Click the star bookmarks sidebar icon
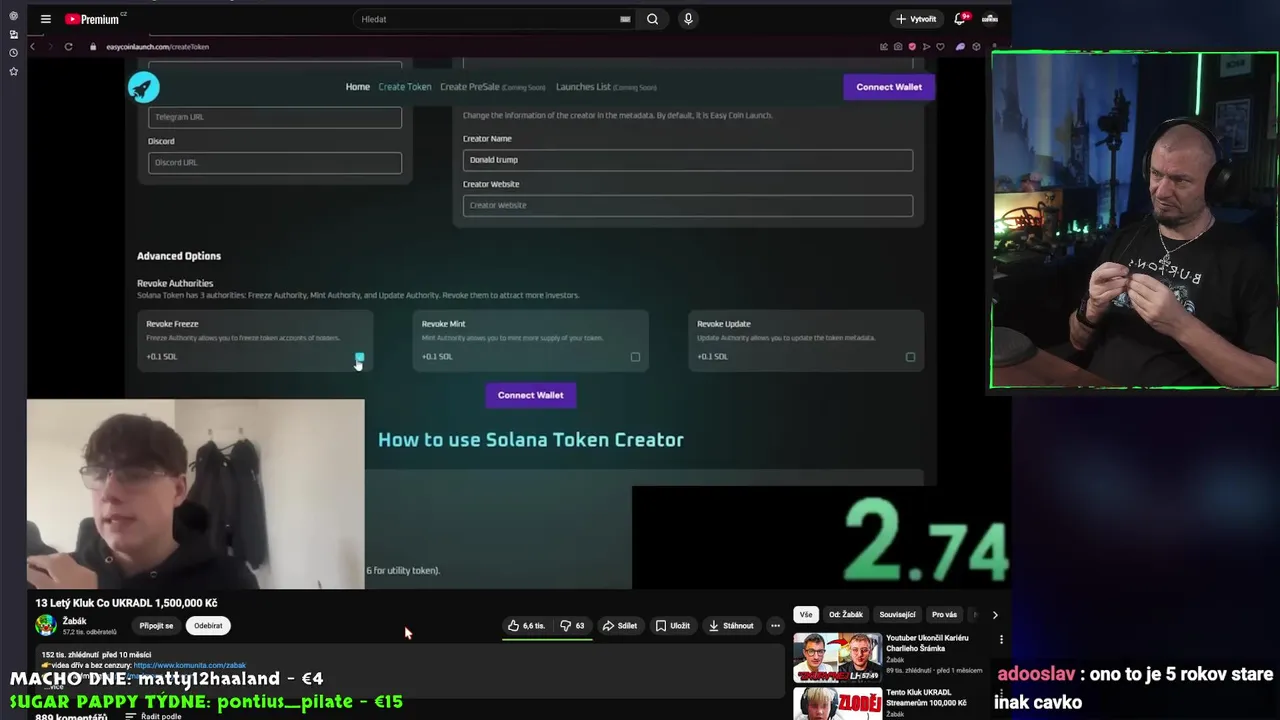1280x720 pixels. point(13,72)
